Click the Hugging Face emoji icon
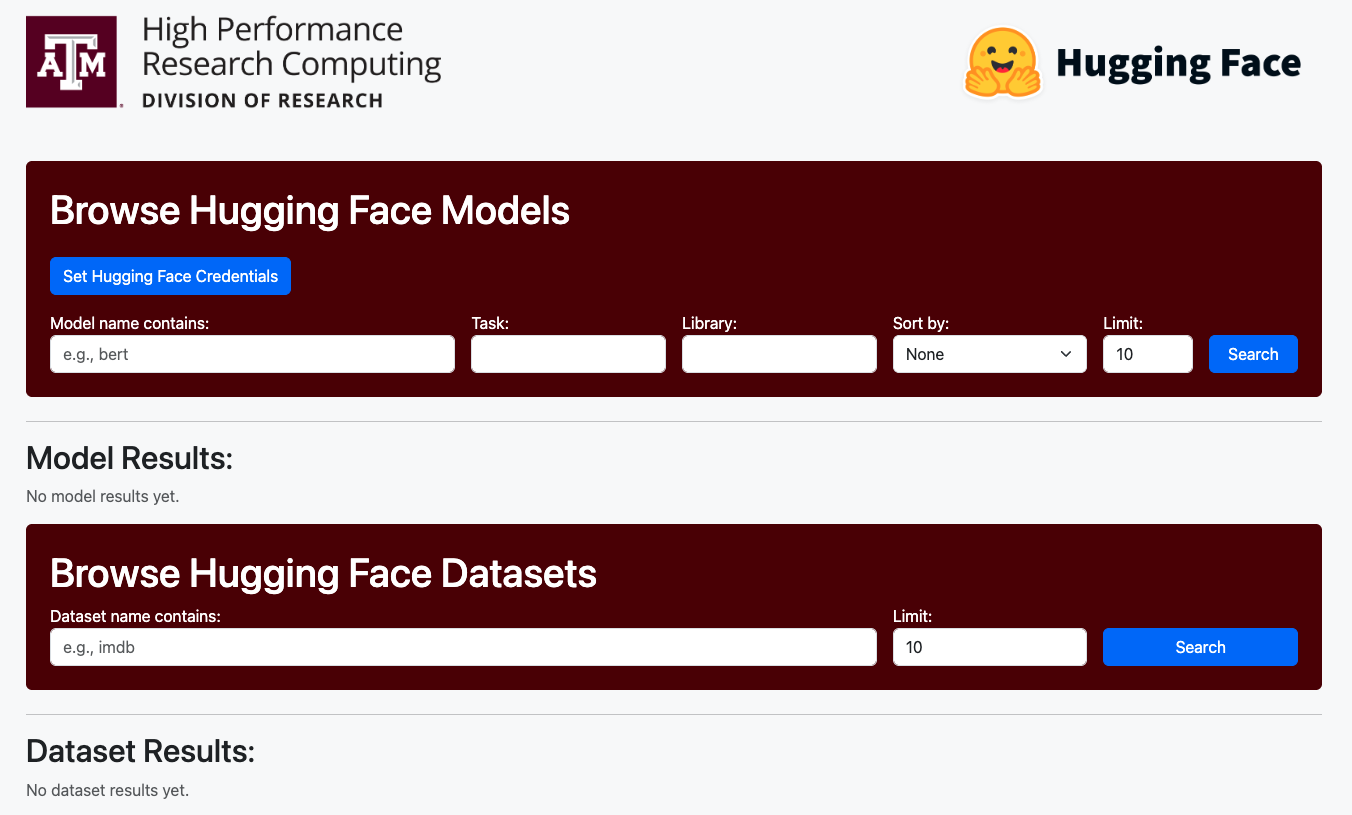 click(x=1003, y=62)
